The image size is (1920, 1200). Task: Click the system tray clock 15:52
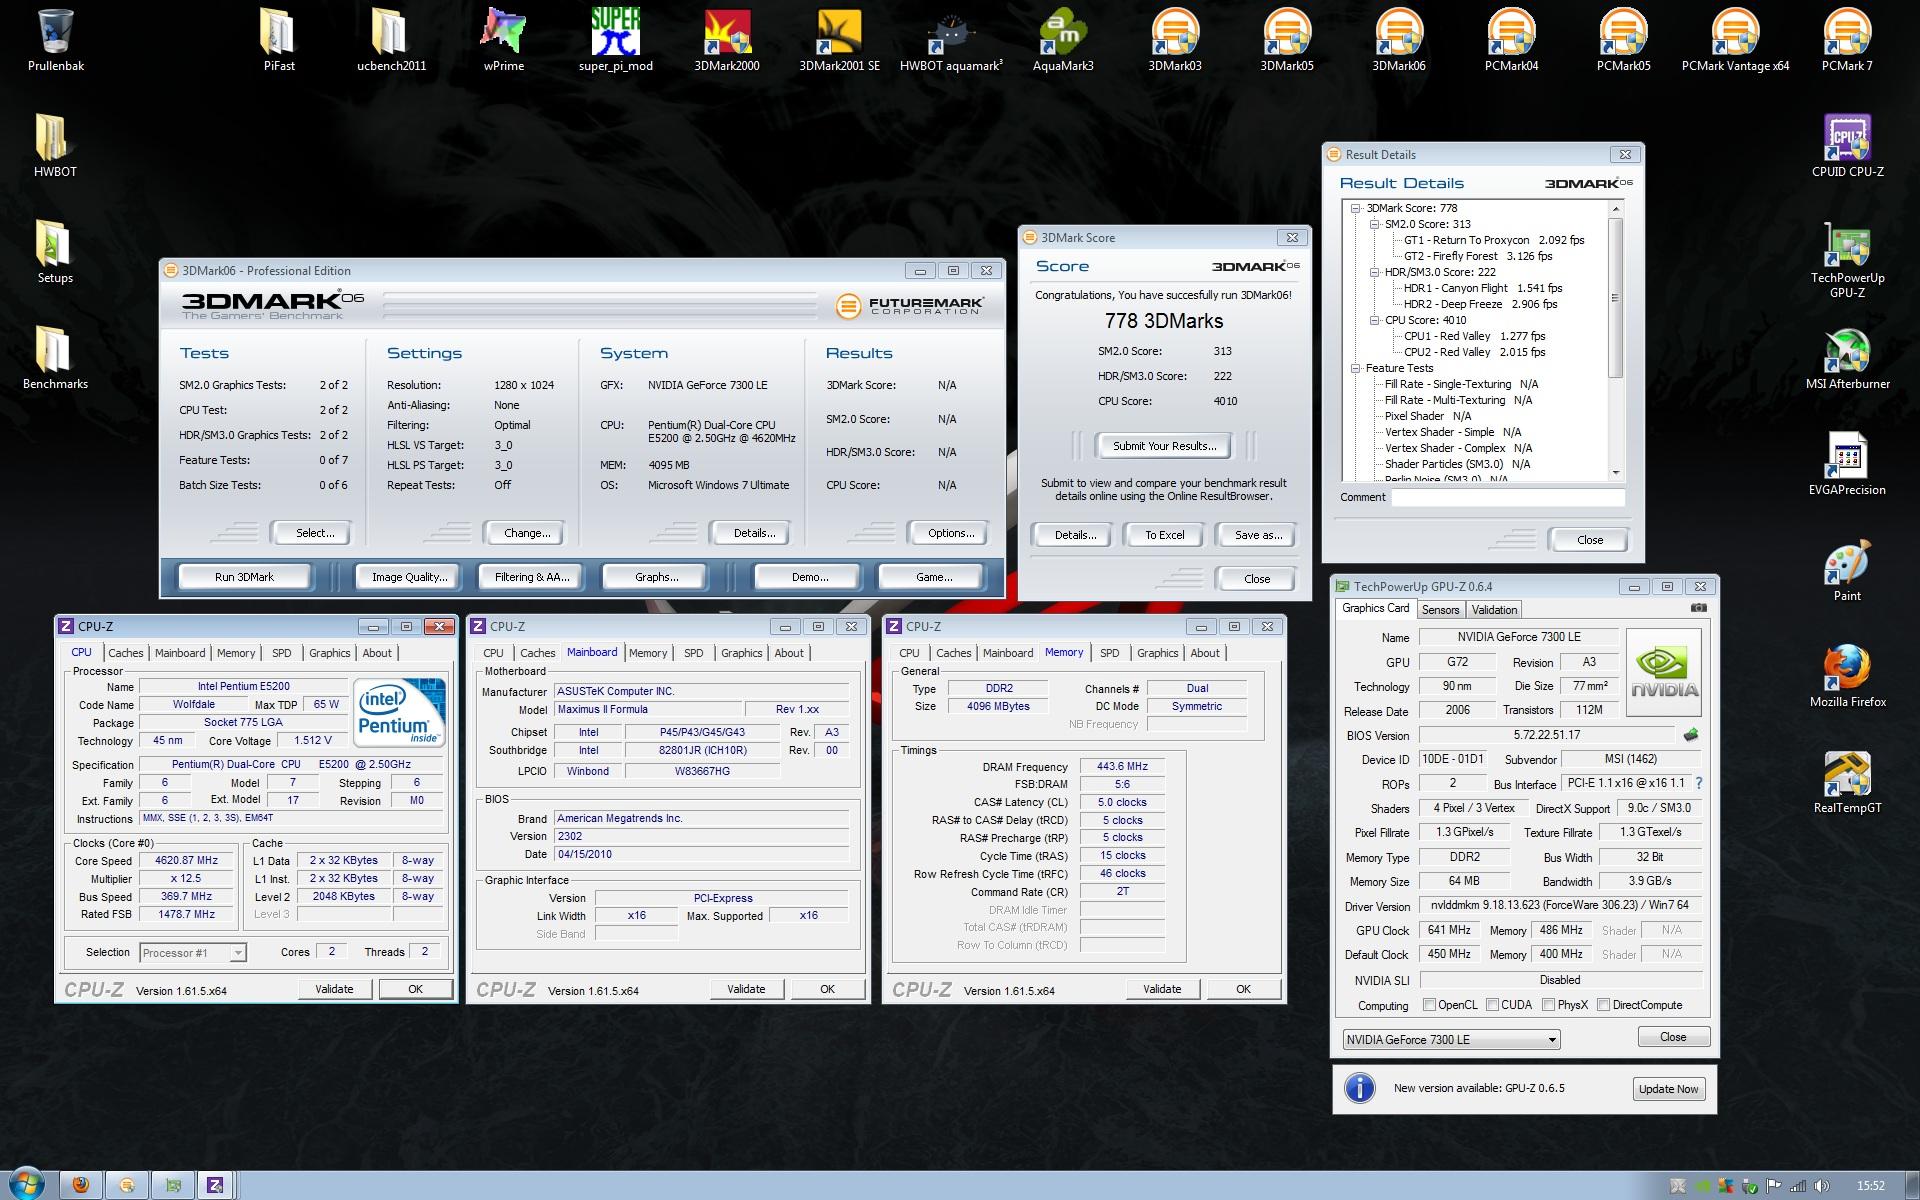tap(1871, 1186)
